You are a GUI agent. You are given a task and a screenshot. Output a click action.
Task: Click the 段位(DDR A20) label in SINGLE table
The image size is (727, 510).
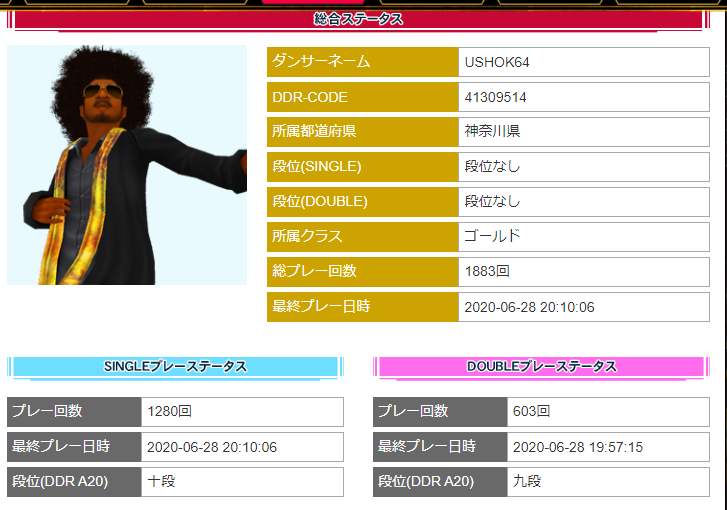pos(74,482)
